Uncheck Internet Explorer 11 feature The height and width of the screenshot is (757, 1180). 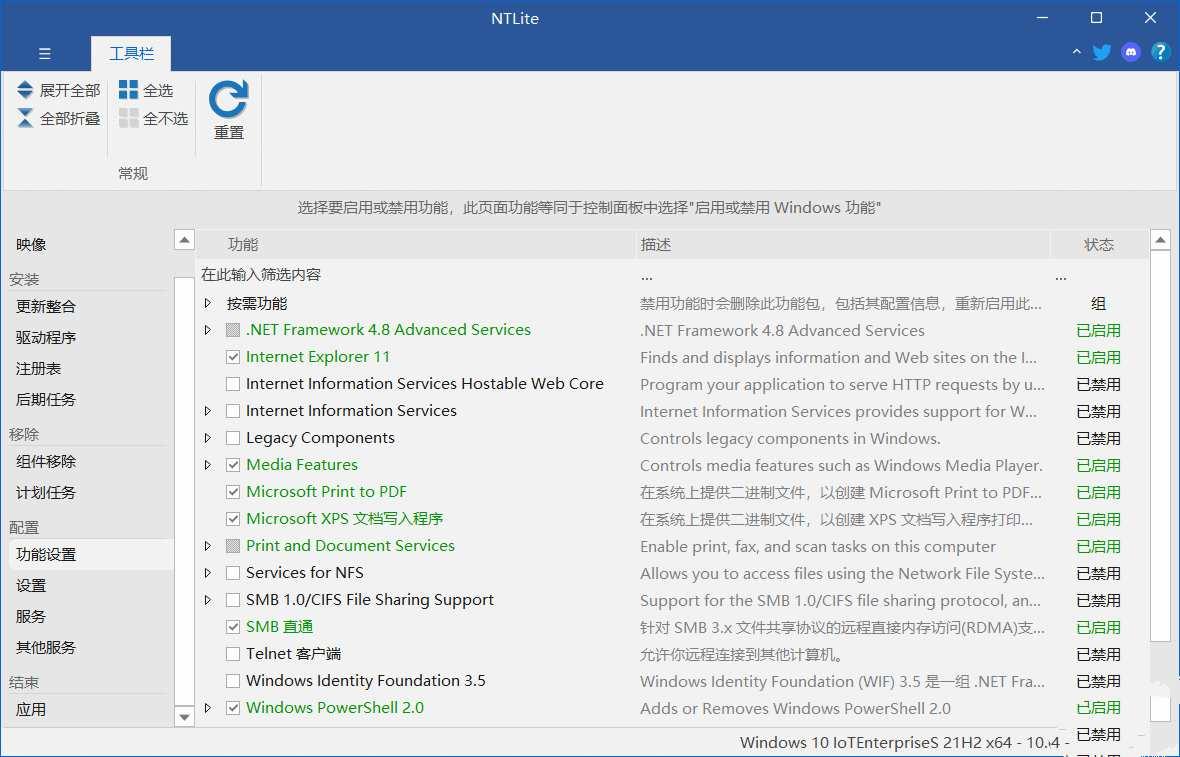tap(232, 357)
